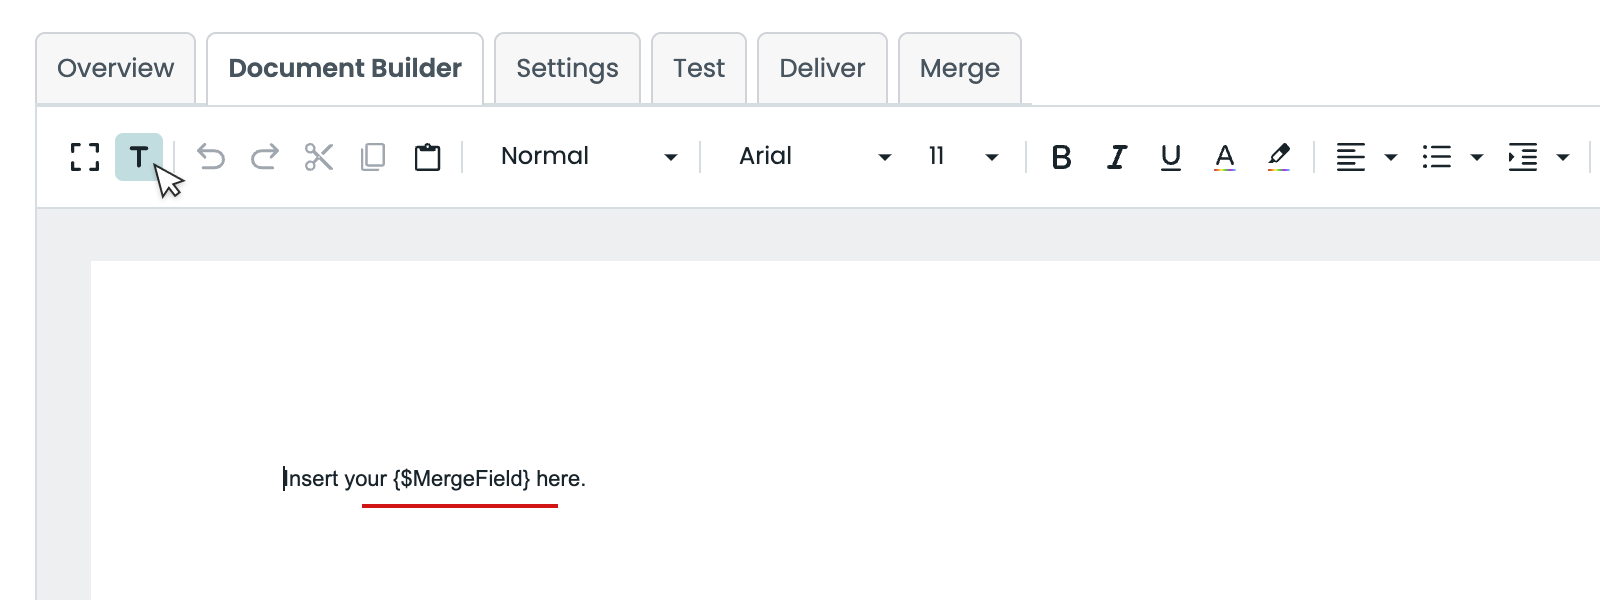1600x600 pixels.
Task: Toggle italic formatting
Action: (1116, 157)
